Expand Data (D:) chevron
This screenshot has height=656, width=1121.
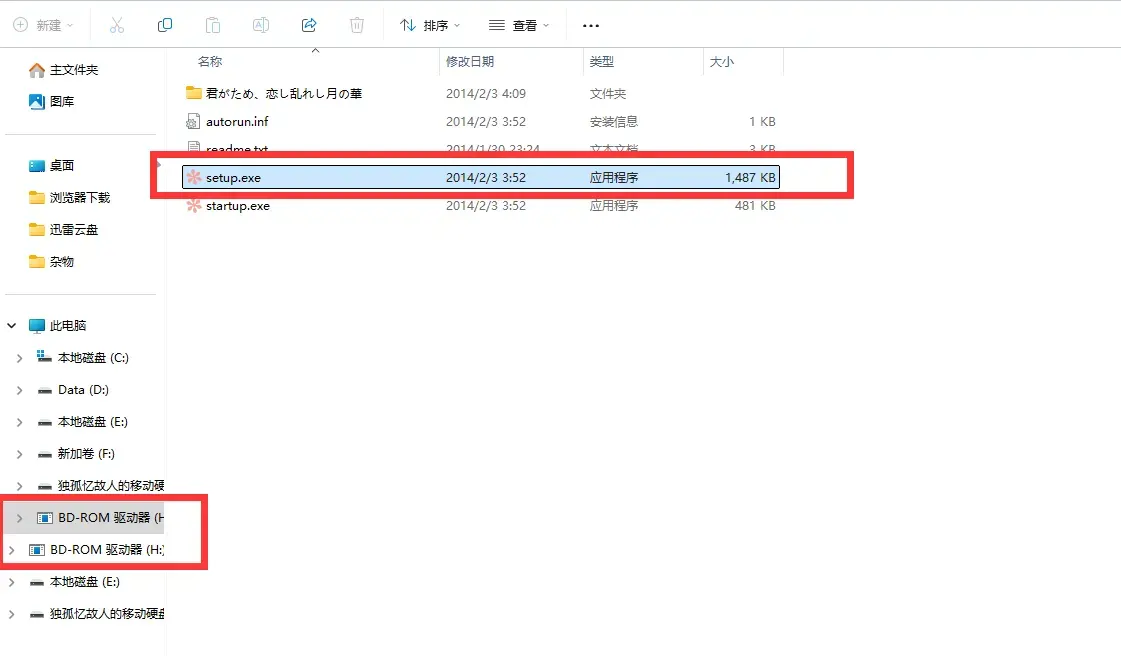tap(19, 390)
